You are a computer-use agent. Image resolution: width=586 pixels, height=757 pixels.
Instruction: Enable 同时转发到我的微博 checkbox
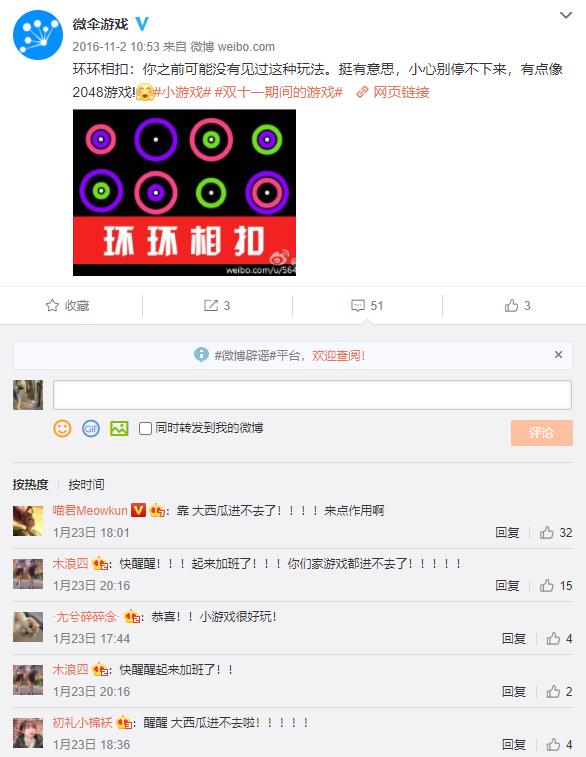click(x=145, y=429)
